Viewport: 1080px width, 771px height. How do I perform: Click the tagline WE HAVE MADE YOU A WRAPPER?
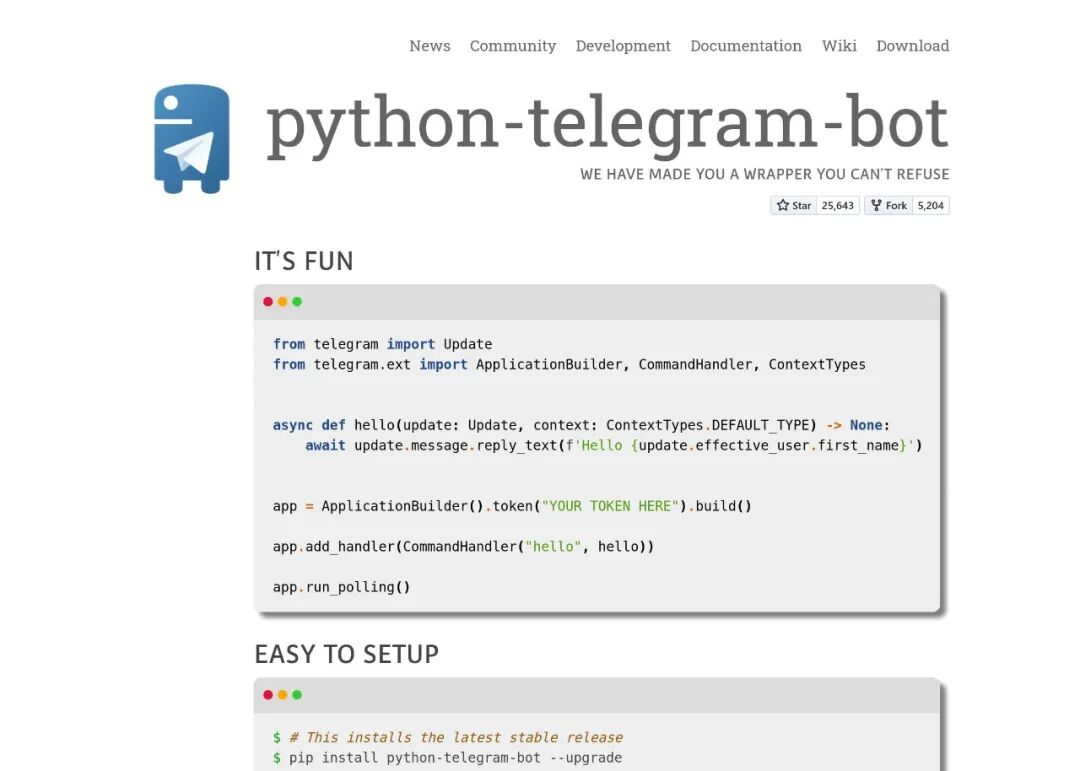765,174
